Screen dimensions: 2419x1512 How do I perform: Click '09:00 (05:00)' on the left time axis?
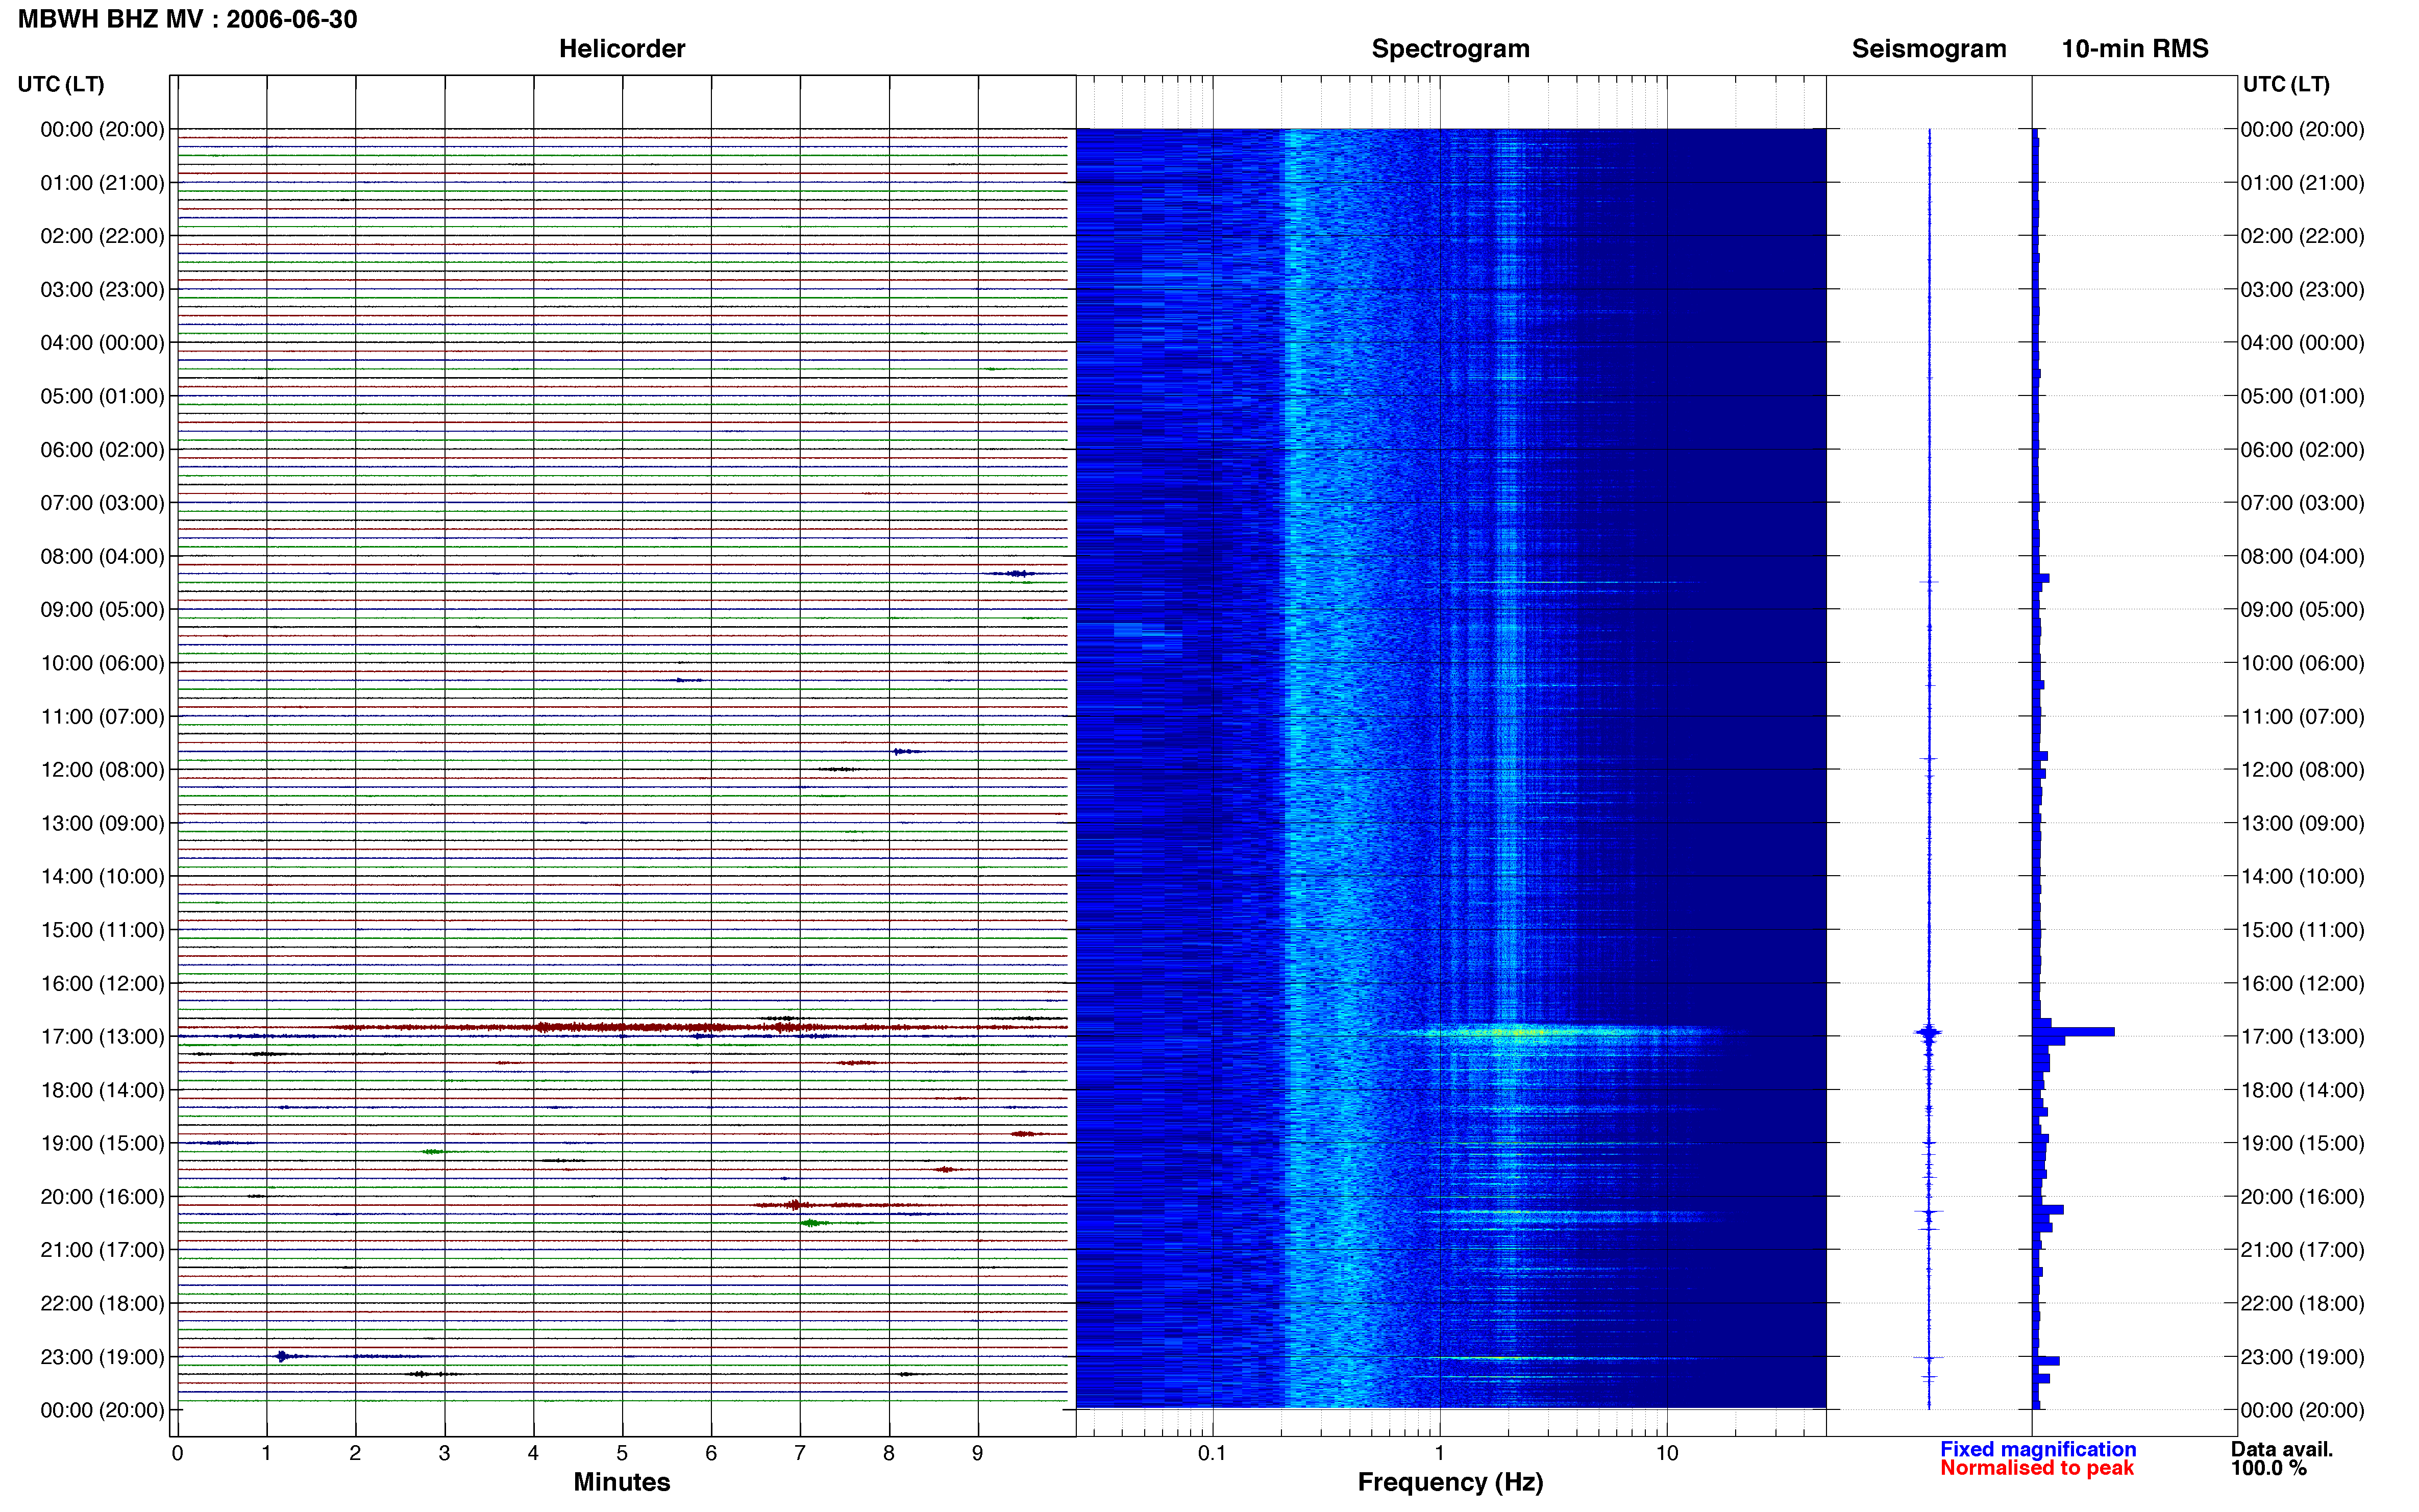[x=102, y=610]
